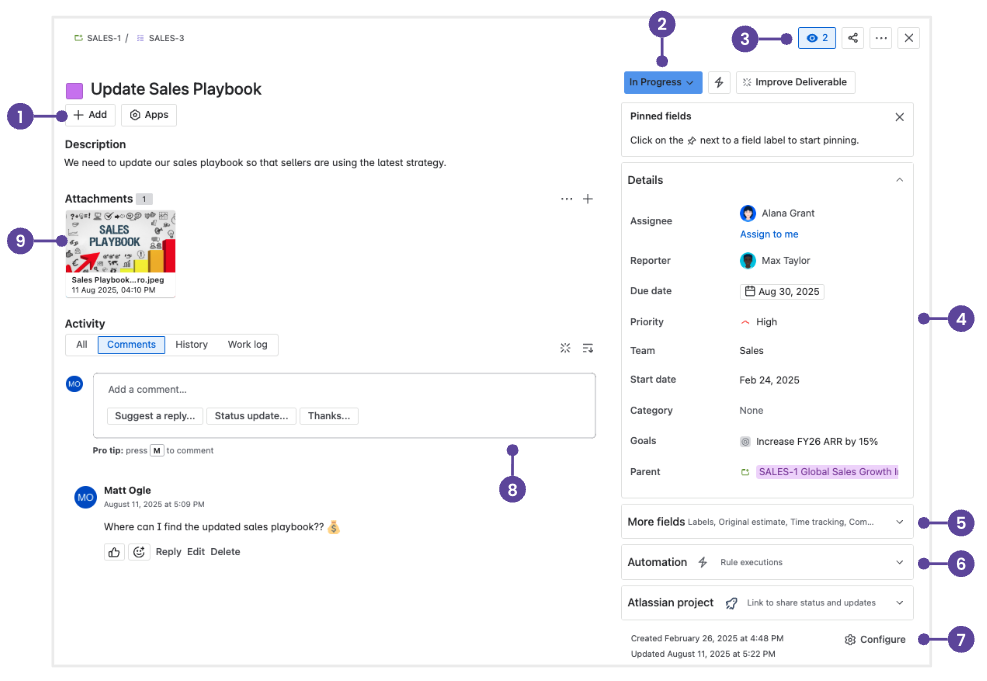Screen dimensions: 987x681
Task: Toggle watching with the eye icon showing 2
Action: pos(816,37)
